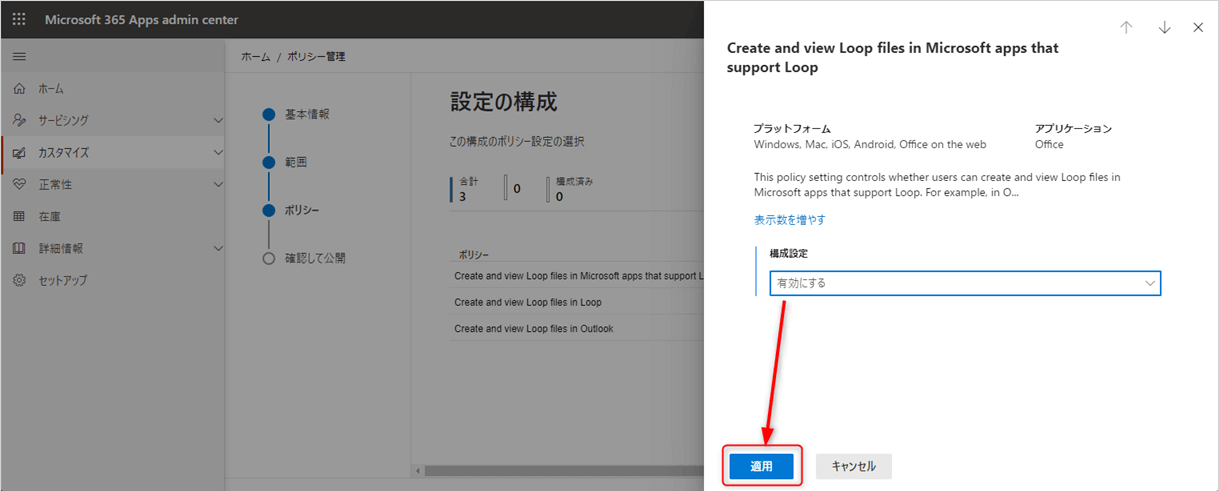
Task: Select the ポリシー wizard step
Action: [302, 210]
